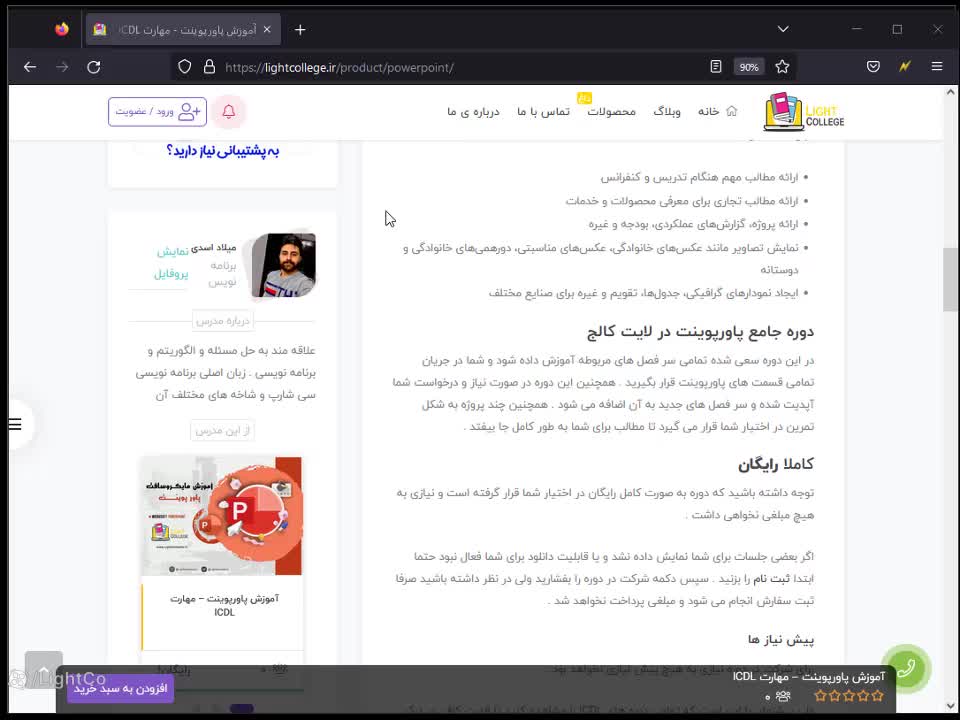Click the participants icon in bottom bar
This screenshot has height=720, width=960.
[x=781, y=698]
